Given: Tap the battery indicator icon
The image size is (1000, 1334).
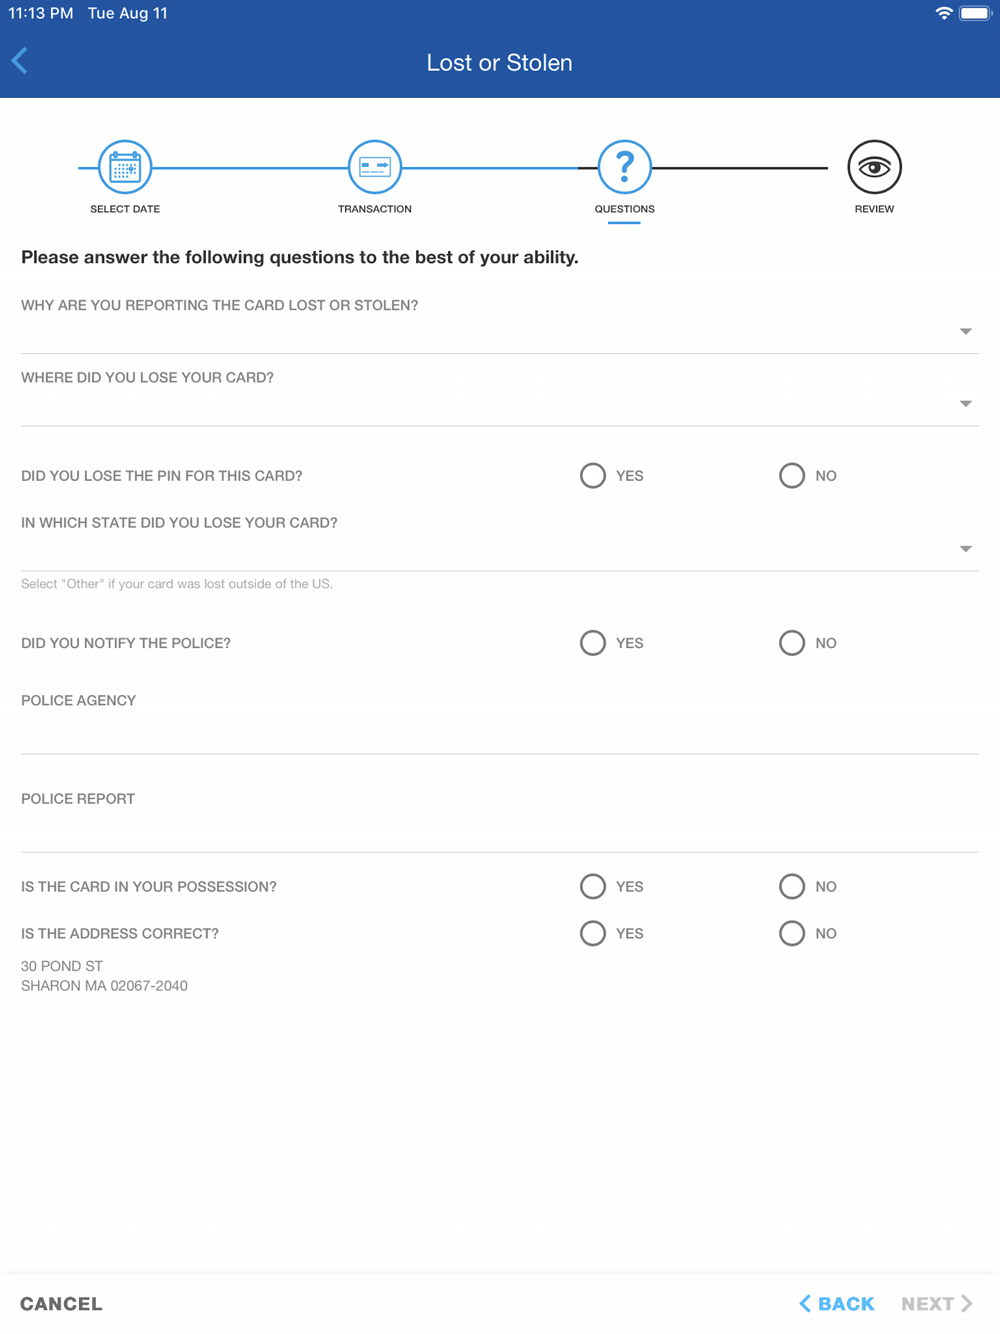Looking at the screenshot, I should tap(975, 13).
